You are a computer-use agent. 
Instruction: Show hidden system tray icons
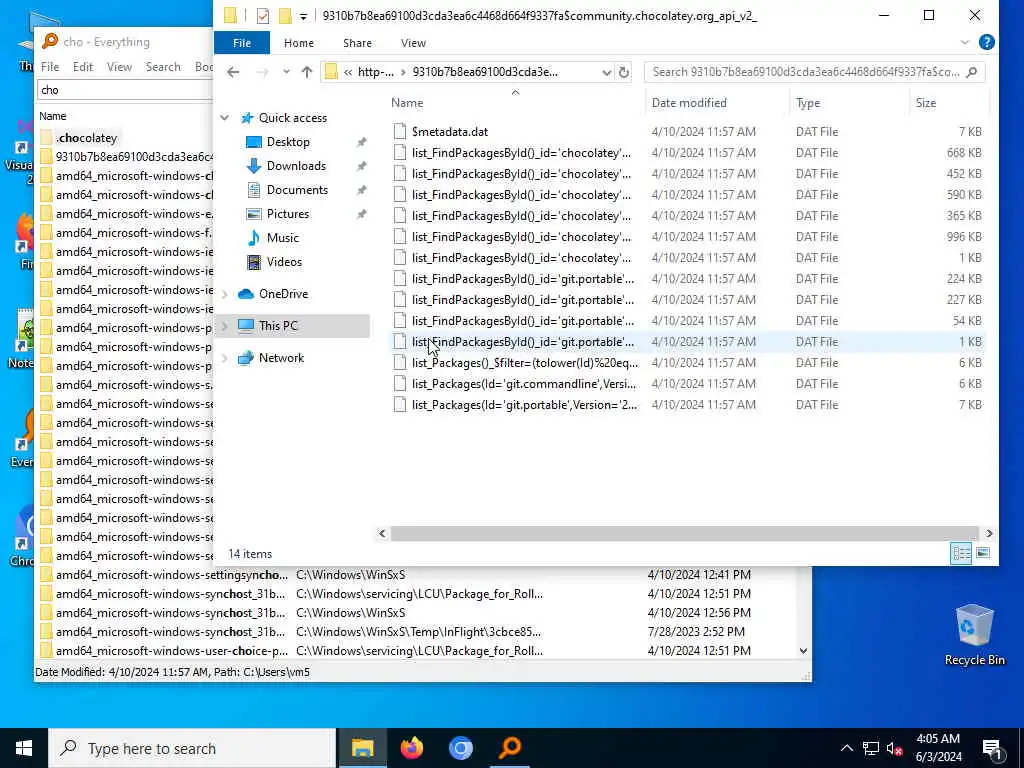click(846, 748)
